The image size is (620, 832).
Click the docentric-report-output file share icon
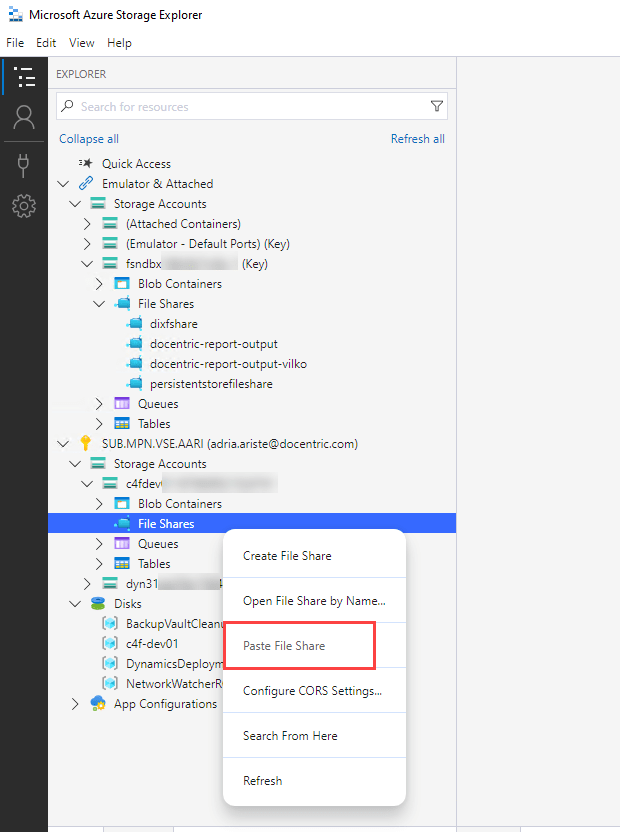135,343
